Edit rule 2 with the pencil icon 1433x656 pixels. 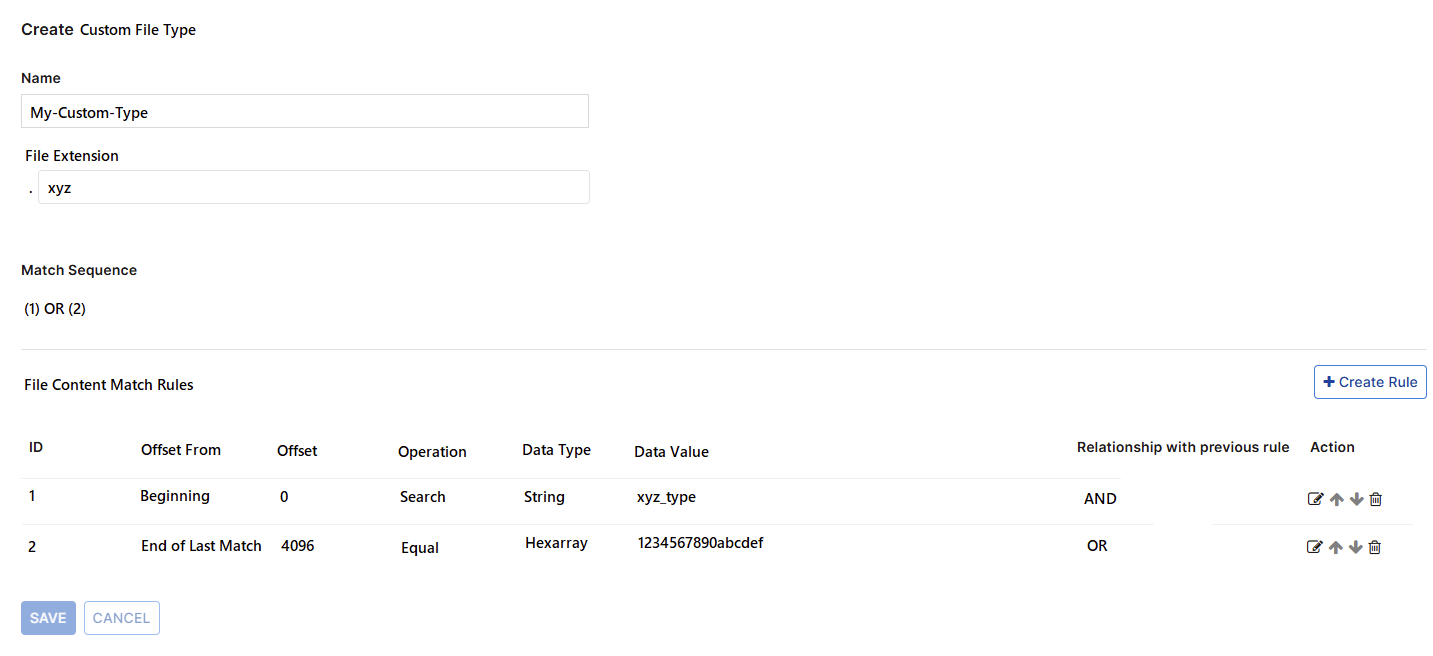tap(1315, 547)
